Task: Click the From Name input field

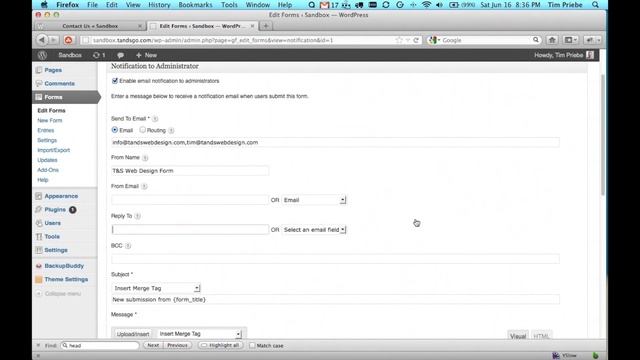Action: (190, 171)
